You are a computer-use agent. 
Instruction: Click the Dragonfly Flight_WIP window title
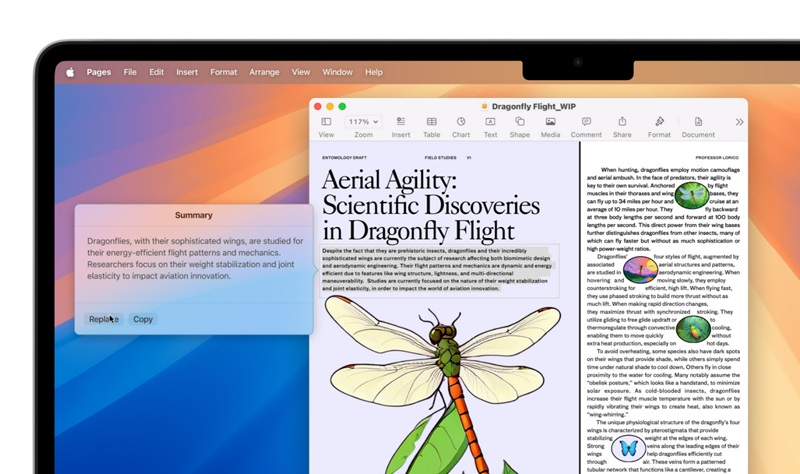point(534,106)
